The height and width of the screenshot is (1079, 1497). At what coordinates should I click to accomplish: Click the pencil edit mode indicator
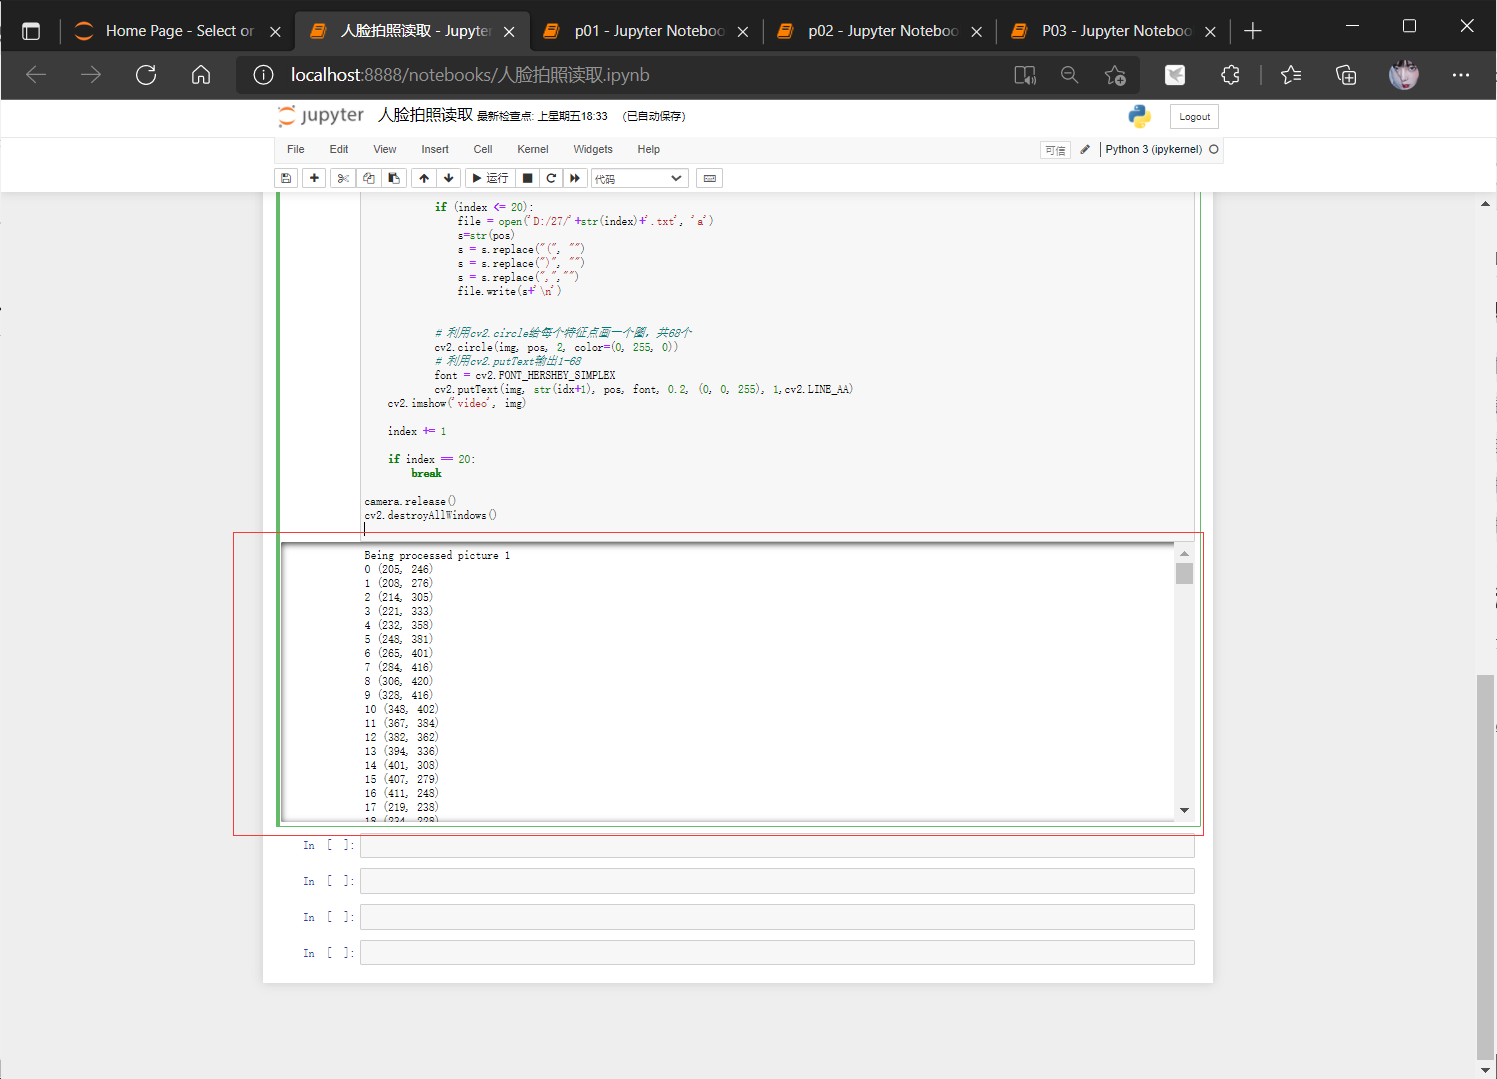coord(1085,149)
